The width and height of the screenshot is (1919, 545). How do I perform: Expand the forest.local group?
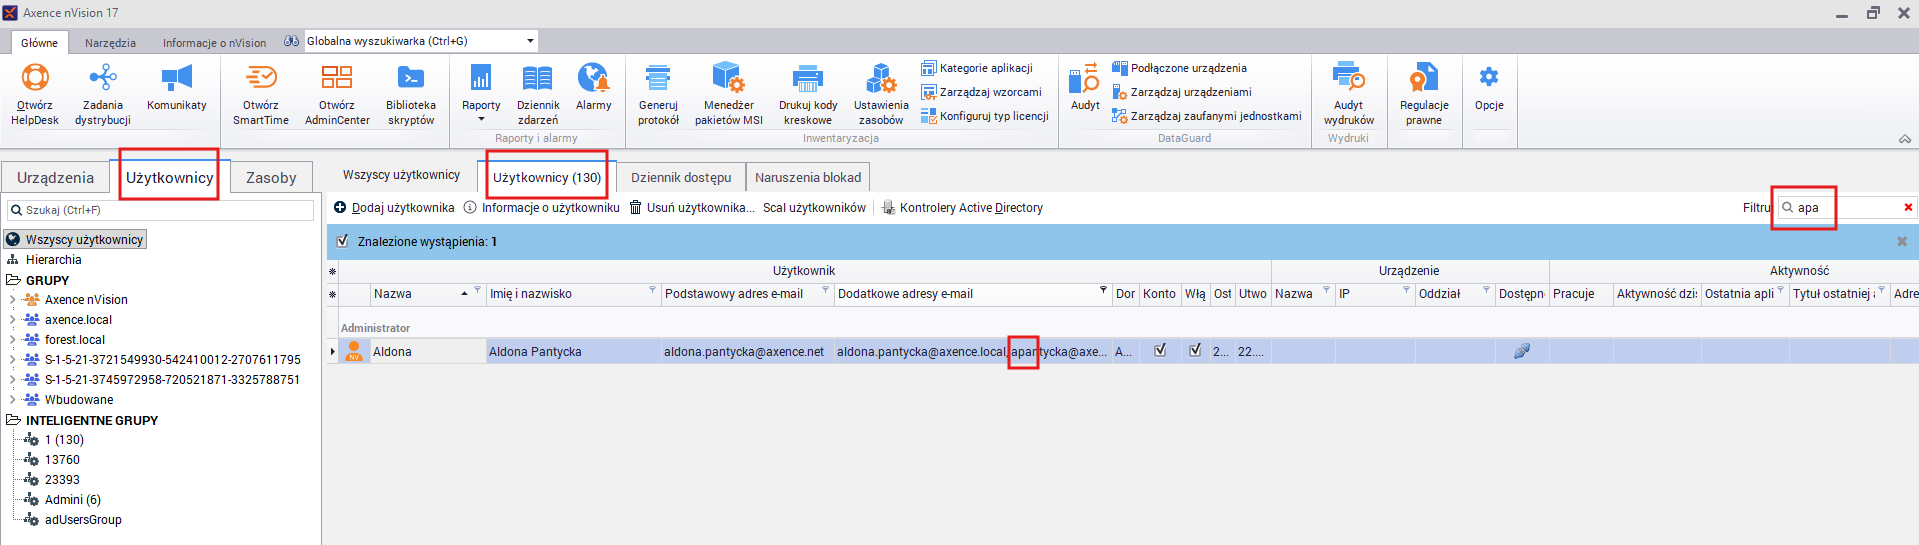point(12,339)
